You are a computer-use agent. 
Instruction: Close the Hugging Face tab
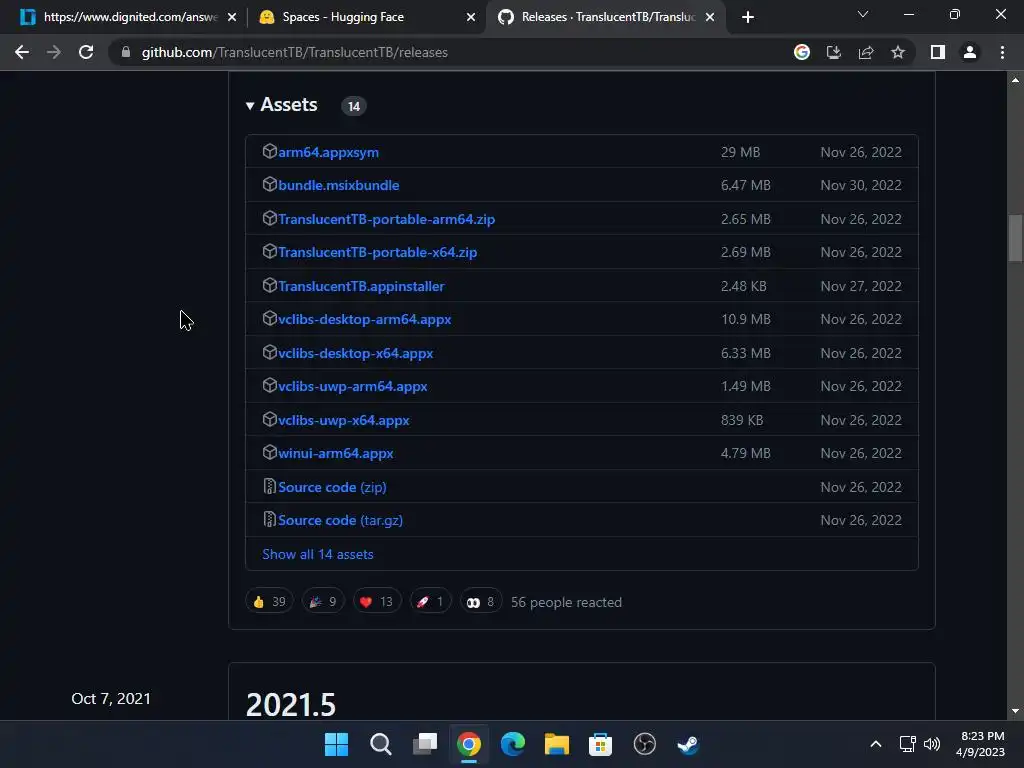[x=471, y=18]
